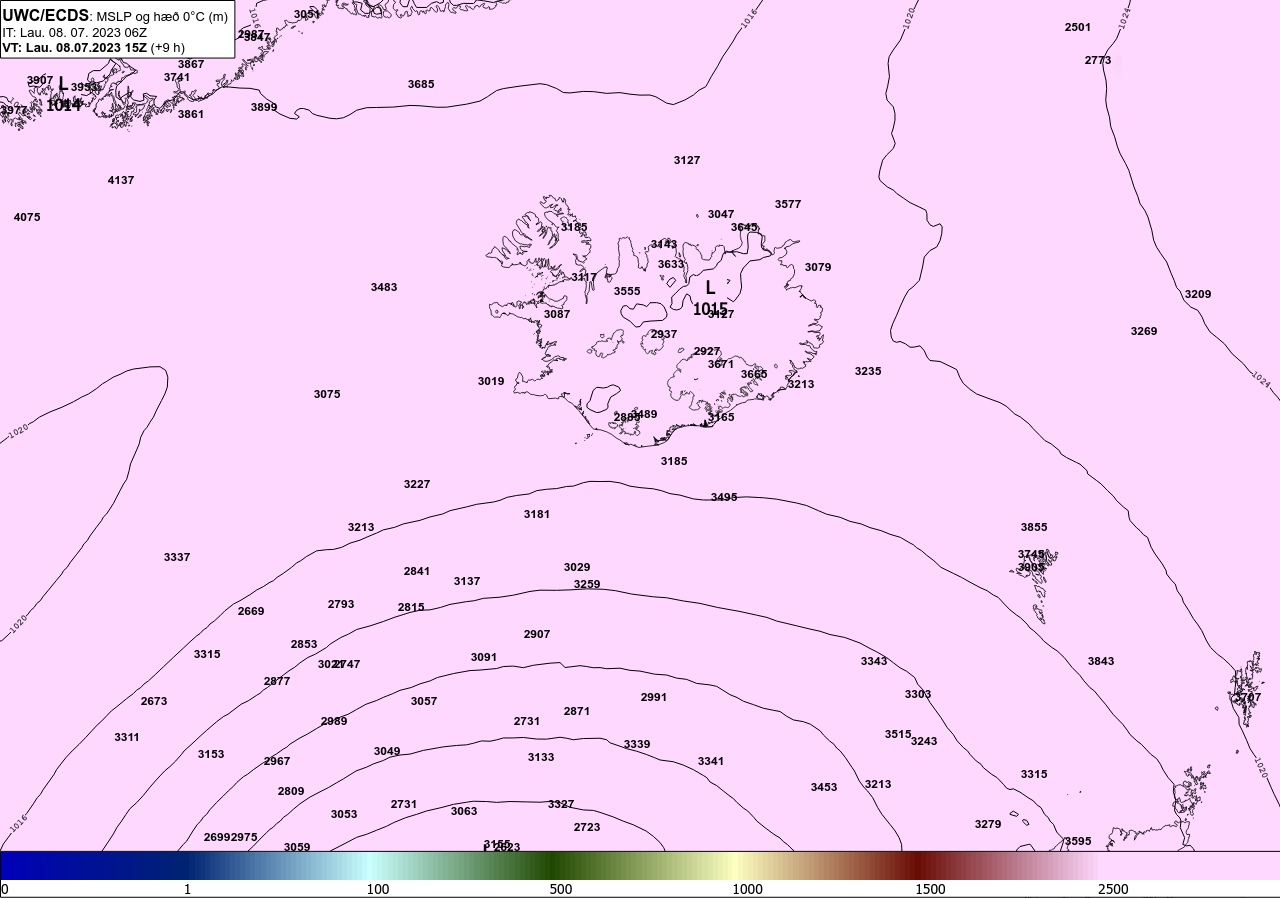Screen dimensions: 1280x898
Task: Click the 500 label on the color scale
Action: [561, 889]
